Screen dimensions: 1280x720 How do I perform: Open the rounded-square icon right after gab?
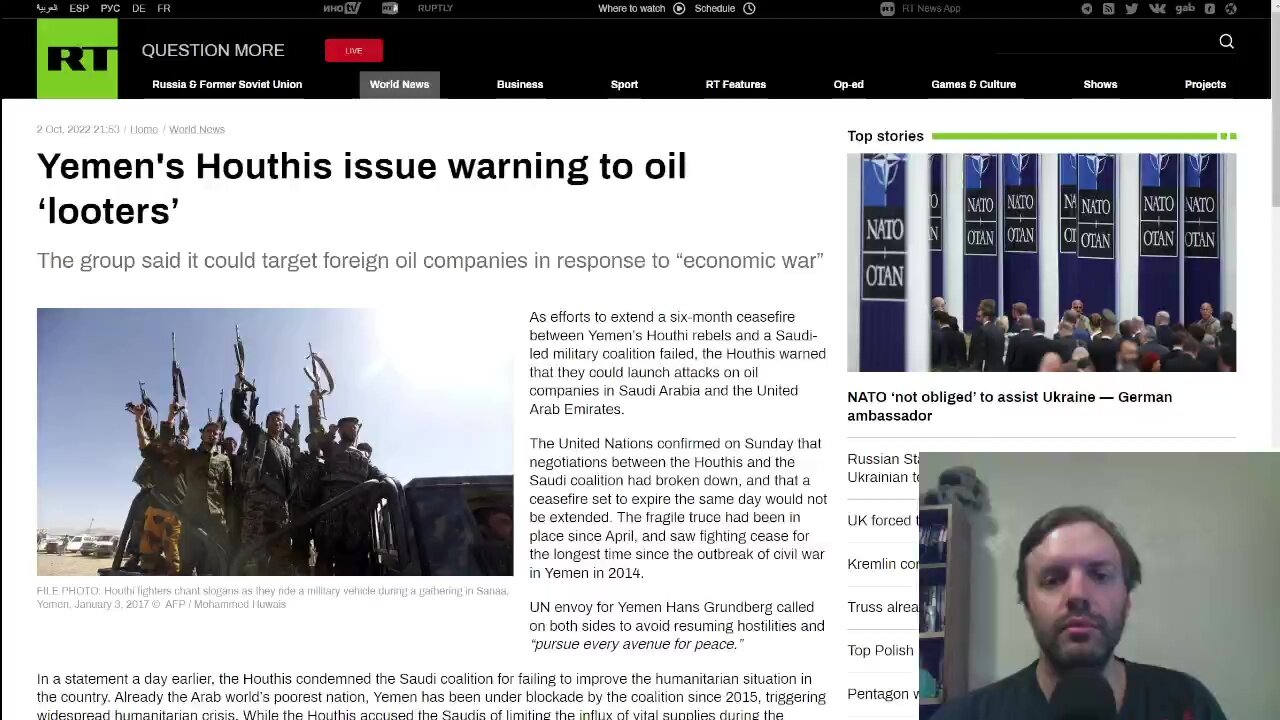(1209, 9)
